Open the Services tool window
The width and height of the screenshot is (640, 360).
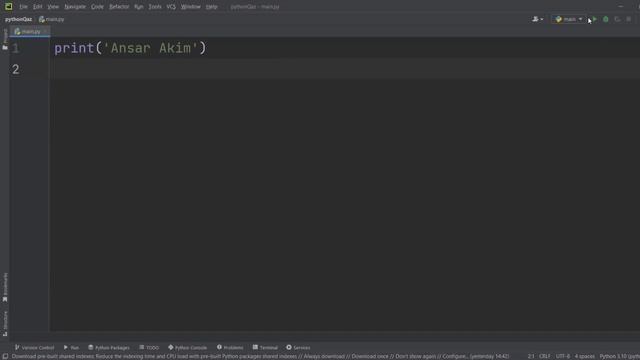pos(298,347)
